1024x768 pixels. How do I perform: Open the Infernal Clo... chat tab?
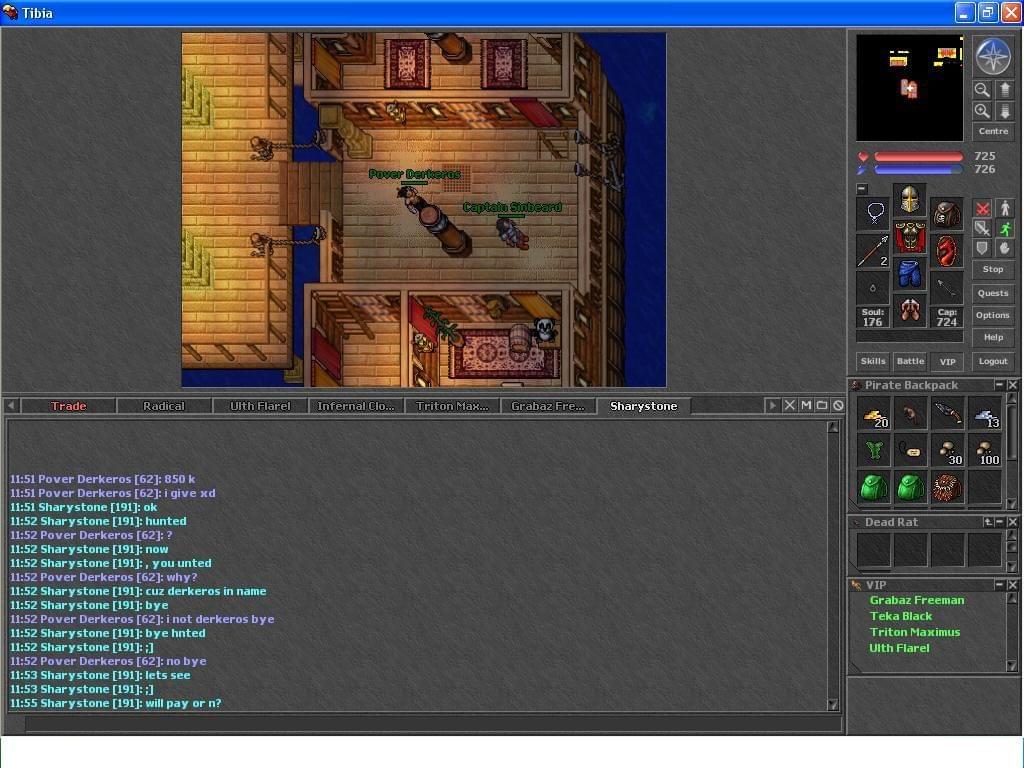(x=356, y=406)
